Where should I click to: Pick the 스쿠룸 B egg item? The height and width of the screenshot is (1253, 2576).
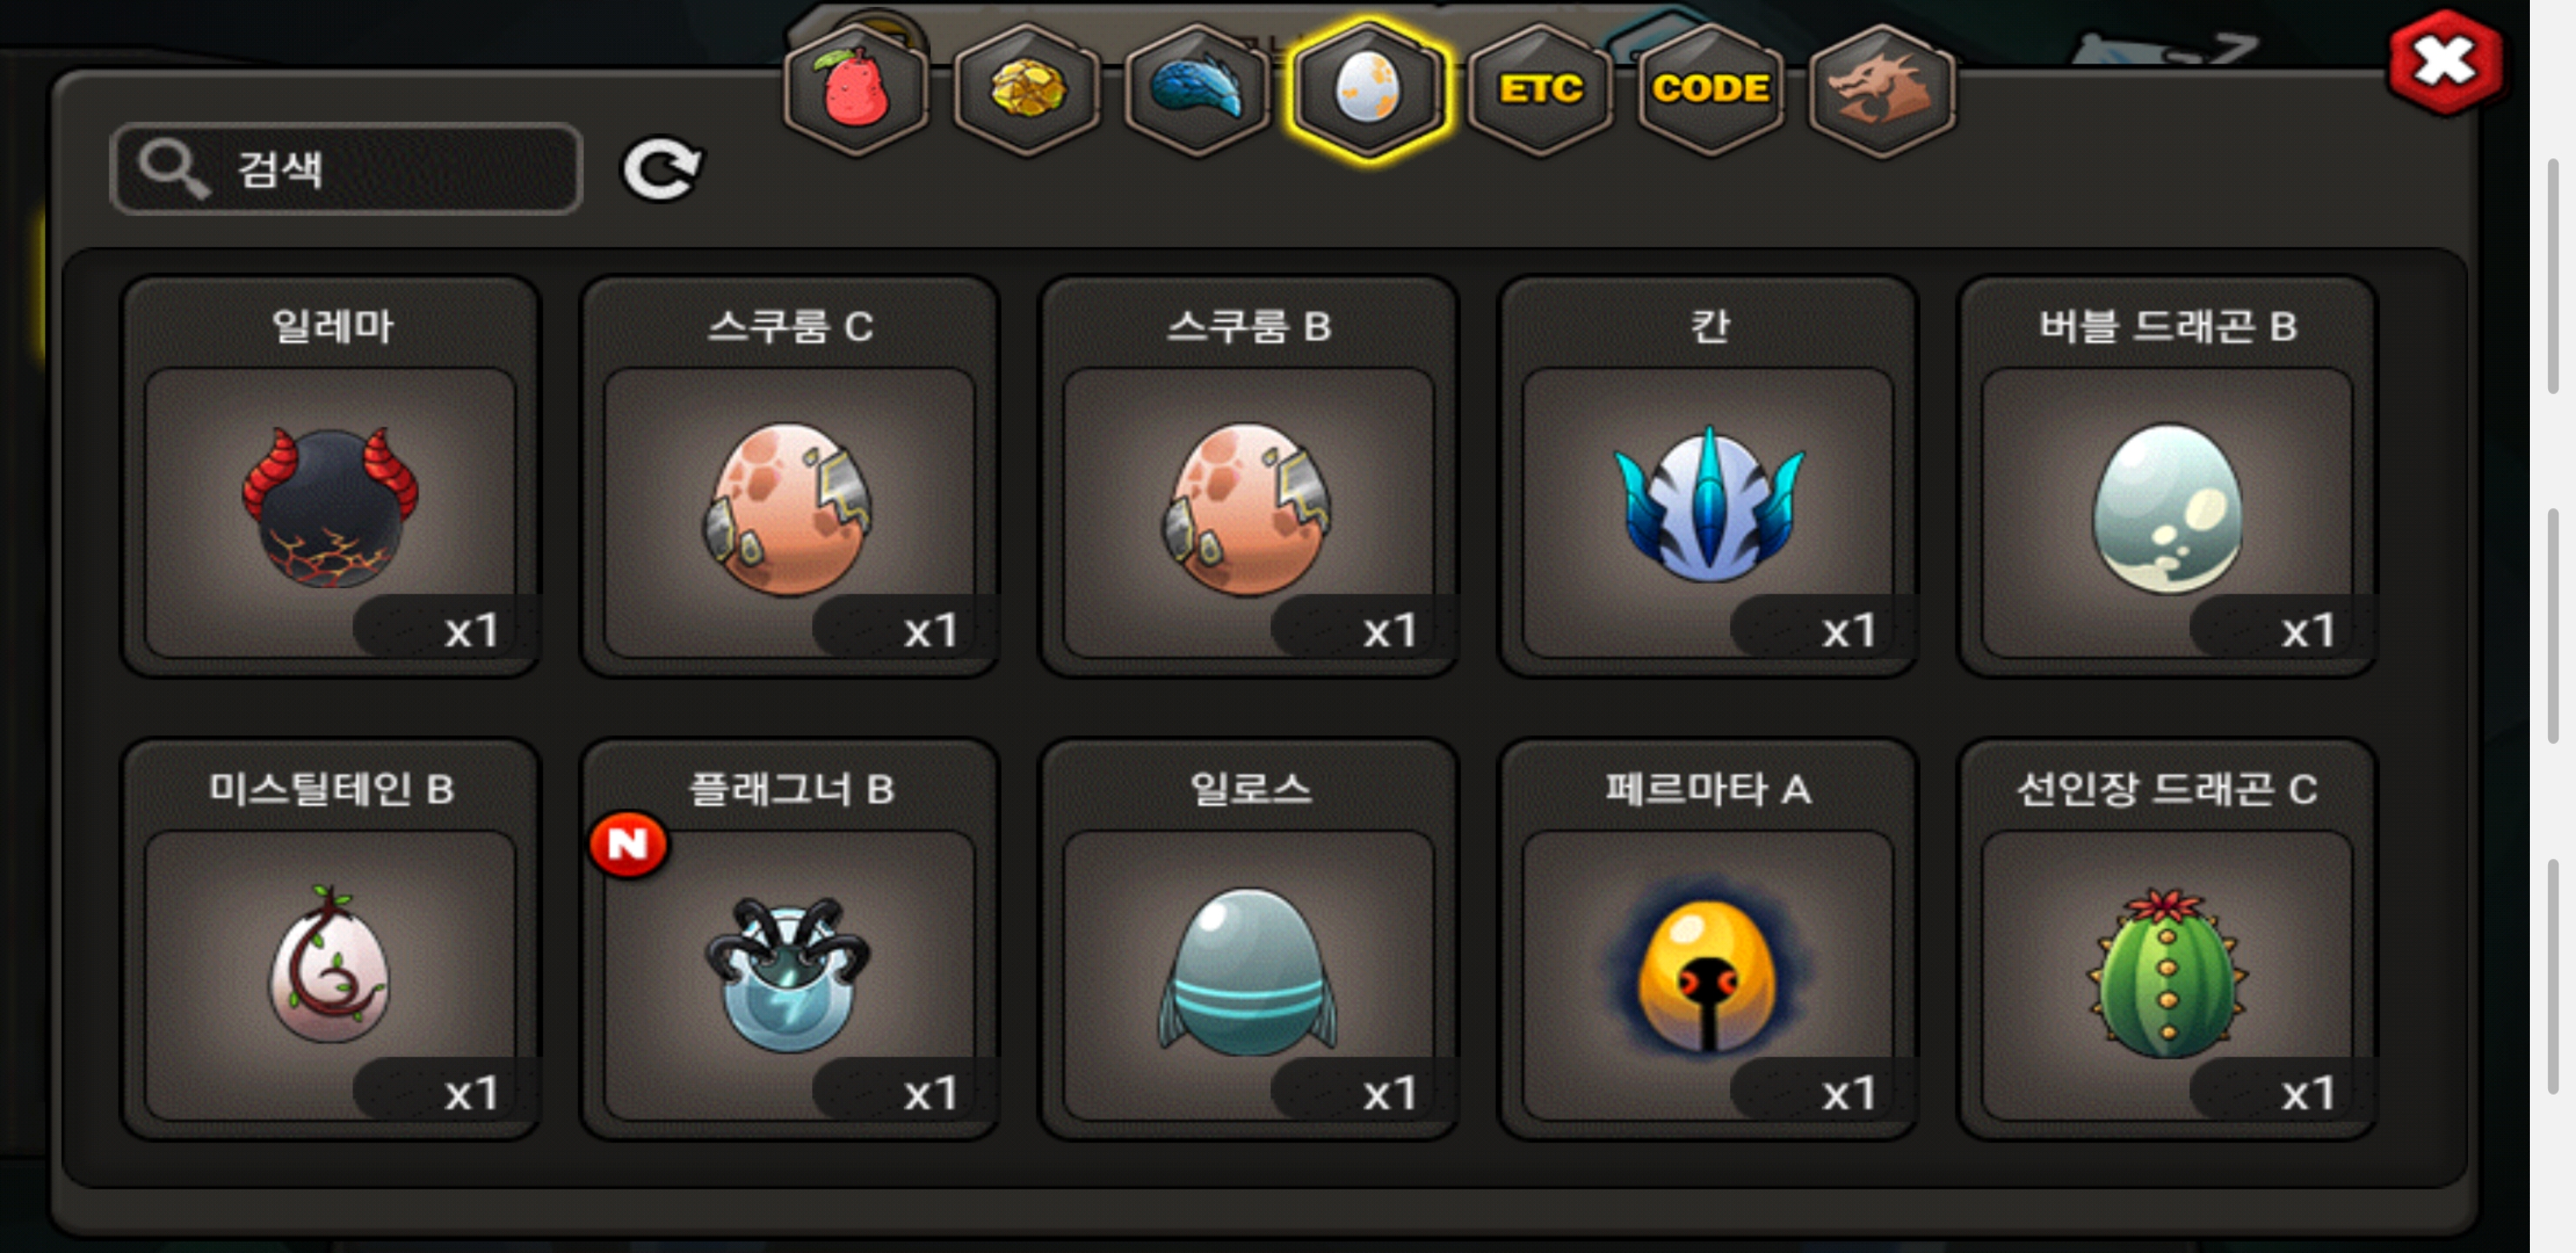(1249, 477)
